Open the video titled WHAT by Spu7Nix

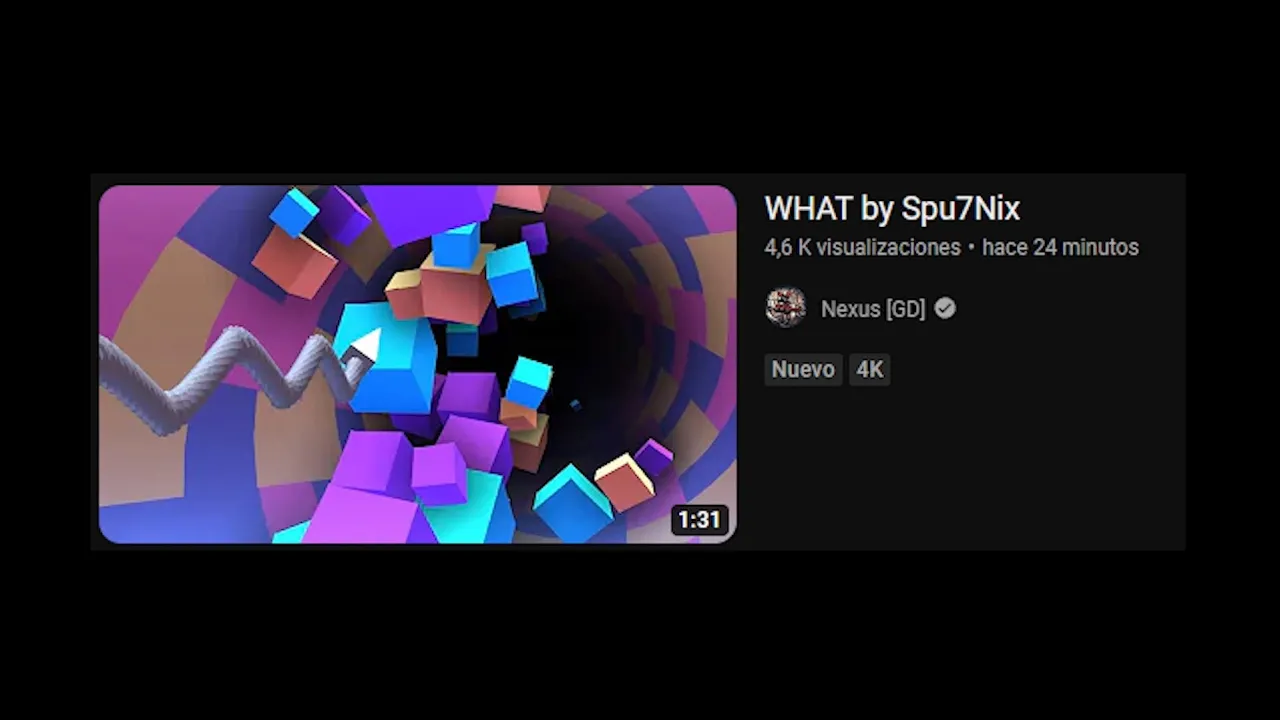pyautogui.click(x=892, y=209)
